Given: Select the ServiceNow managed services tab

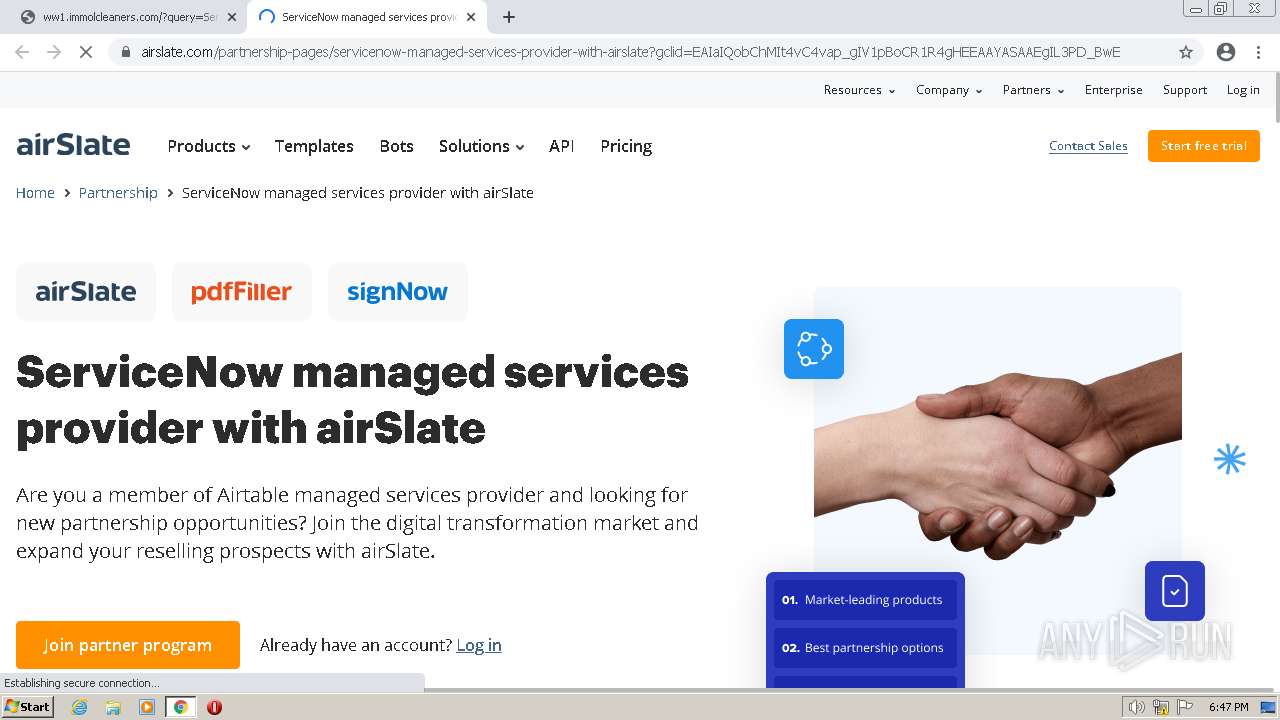Looking at the screenshot, I should click(367, 17).
